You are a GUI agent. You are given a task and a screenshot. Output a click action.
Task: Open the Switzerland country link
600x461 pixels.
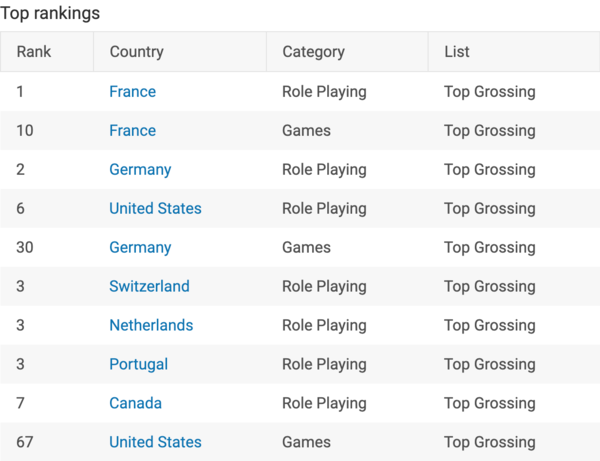pos(149,287)
